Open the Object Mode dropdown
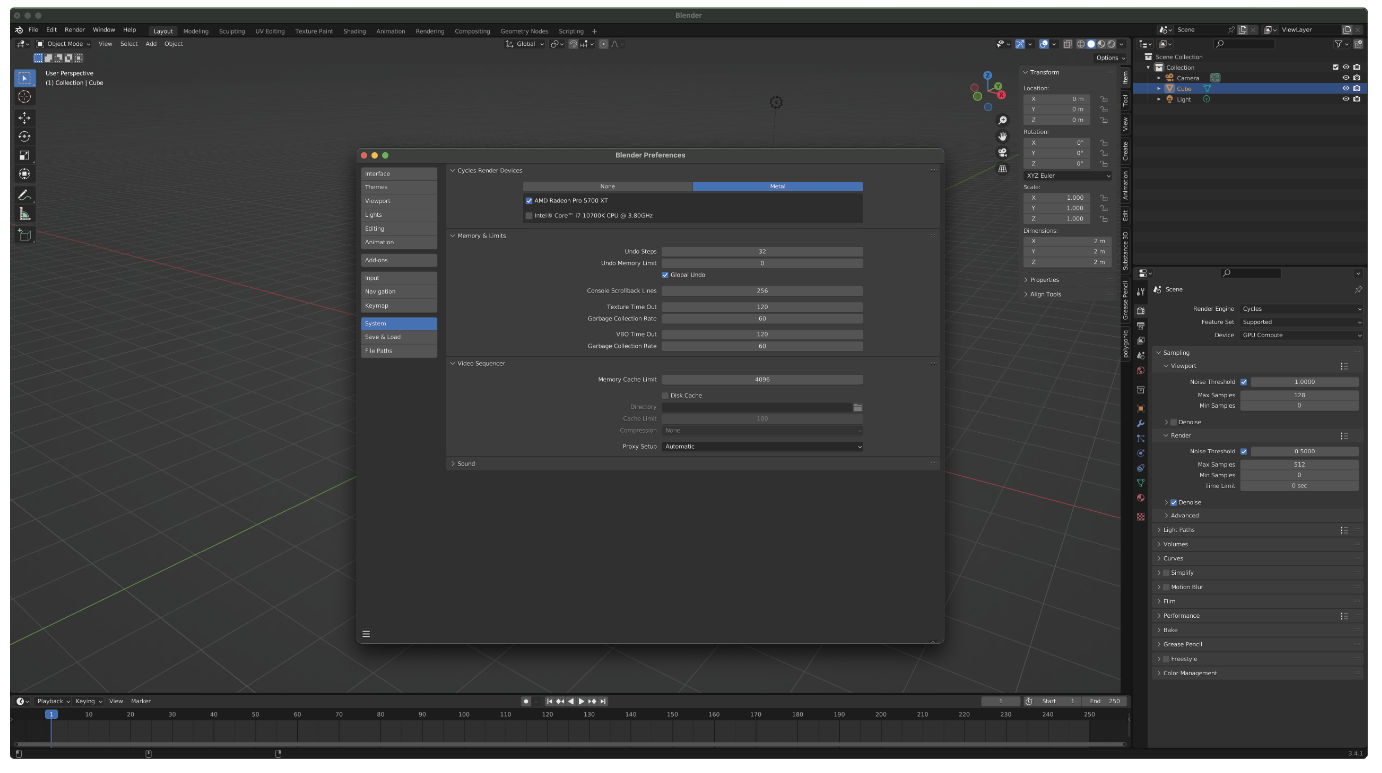 click(x=65, y=44)
